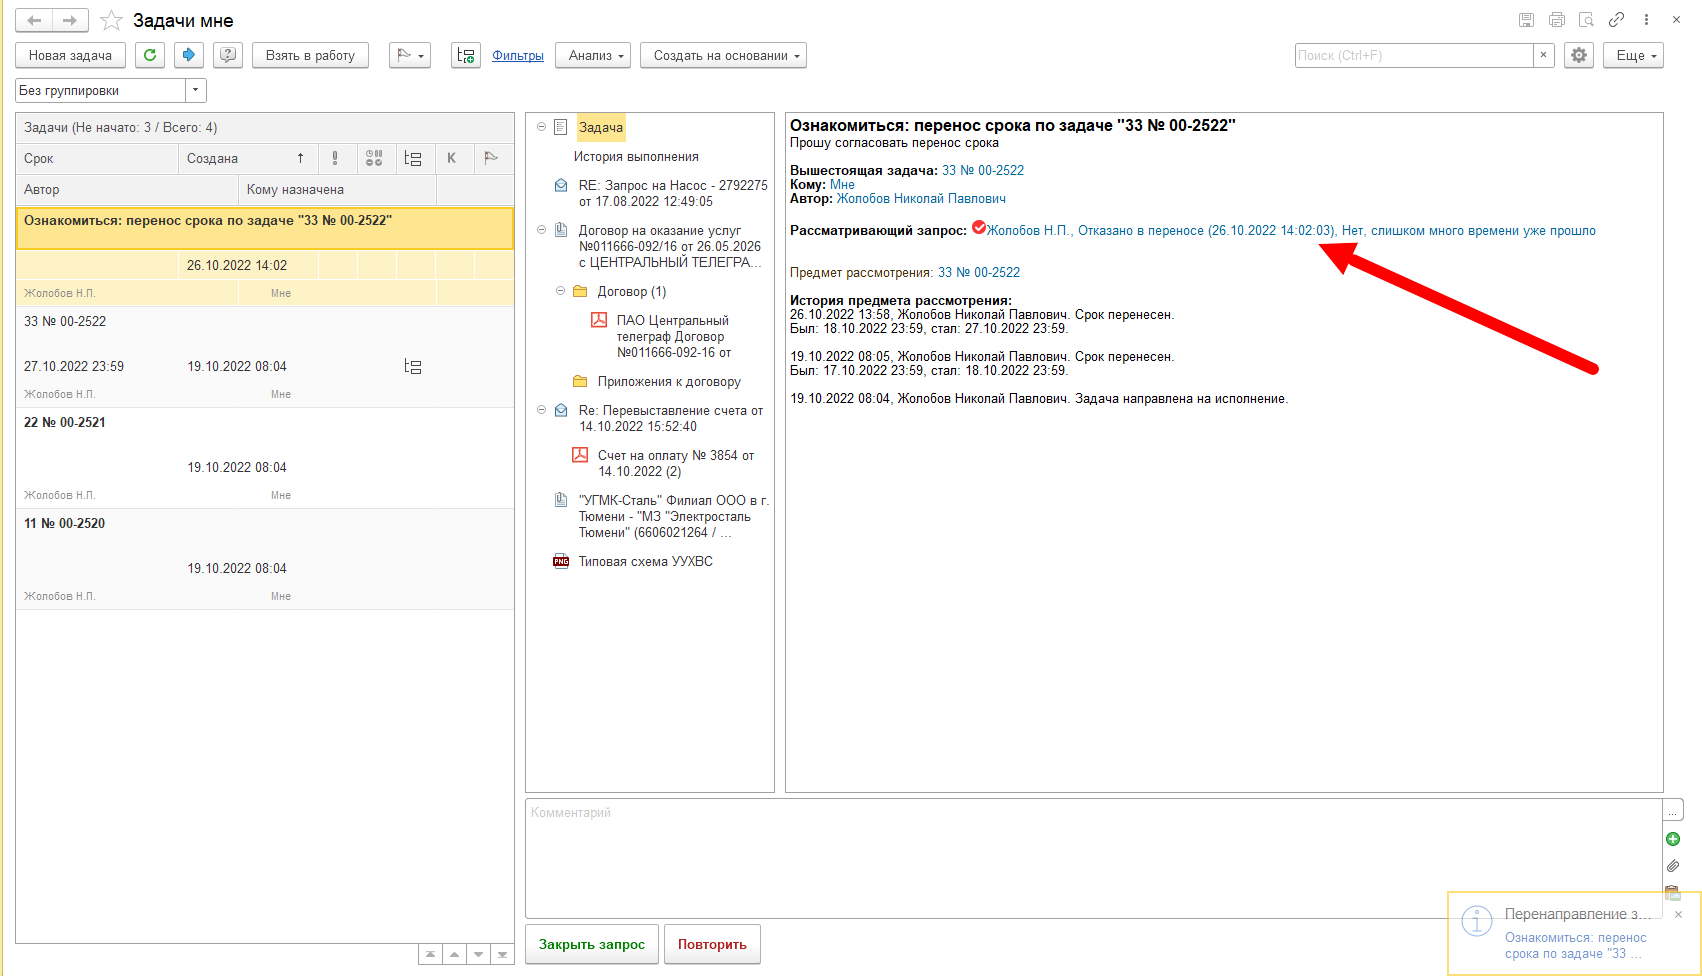
Task: Click the green refresh icon in toolbar
Action: [150, 55]
